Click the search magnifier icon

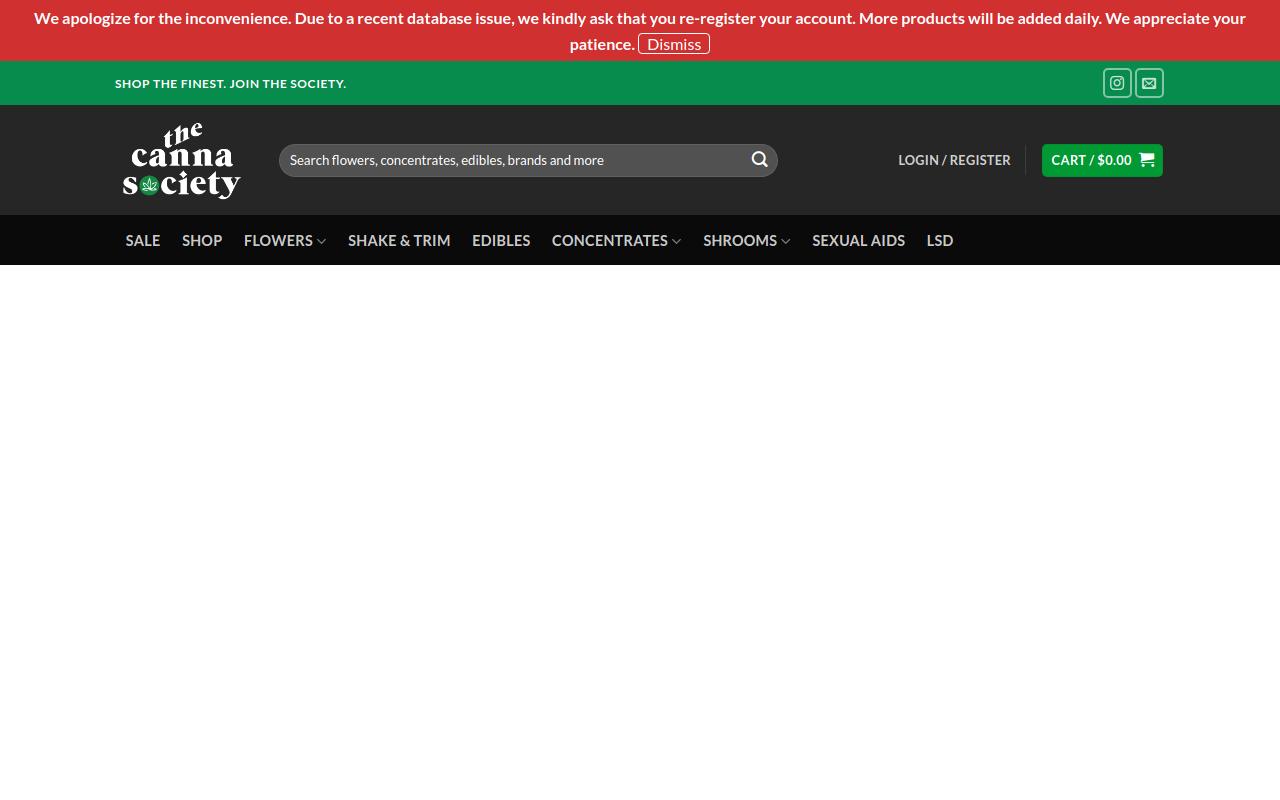tap(760, 160)
